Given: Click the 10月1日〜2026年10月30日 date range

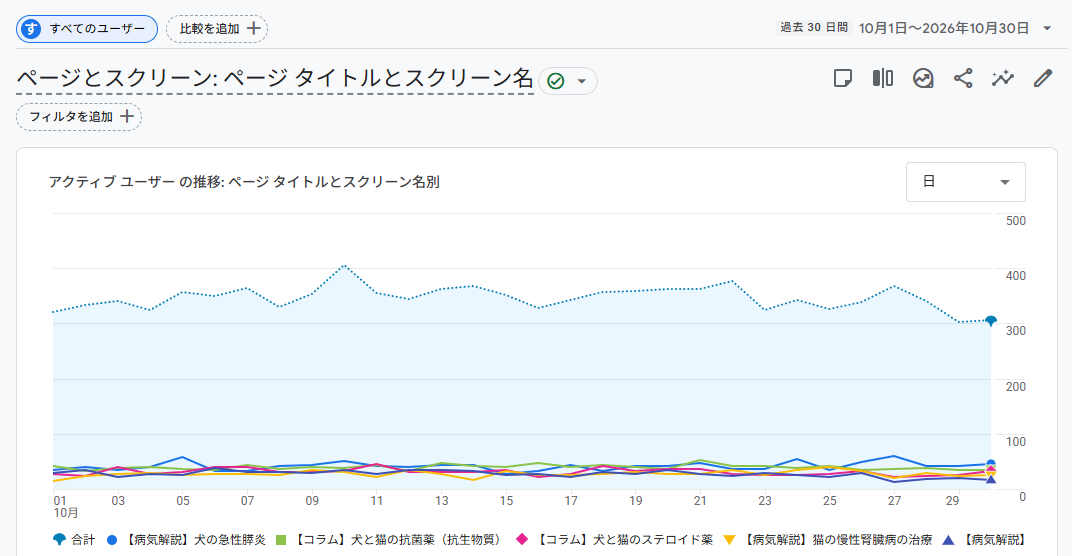Looking at the screenshot, I should coord(943,29).
